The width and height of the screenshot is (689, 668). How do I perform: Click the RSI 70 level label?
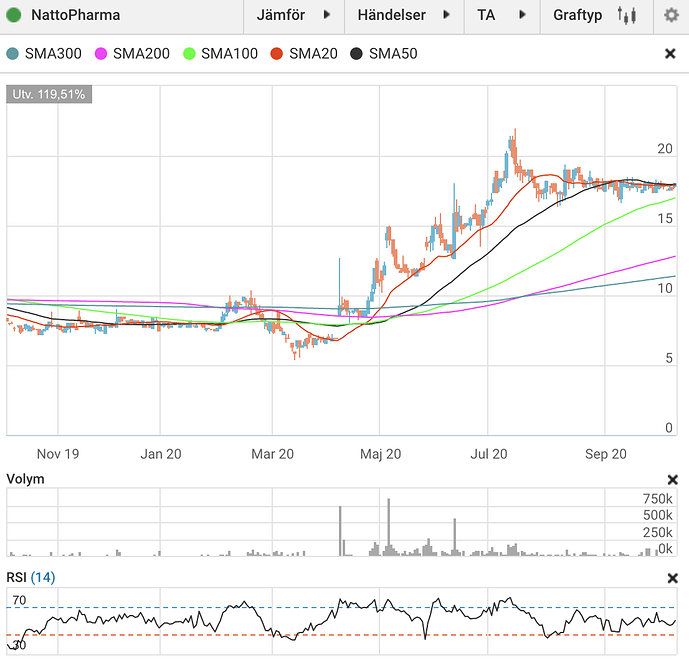19,600
